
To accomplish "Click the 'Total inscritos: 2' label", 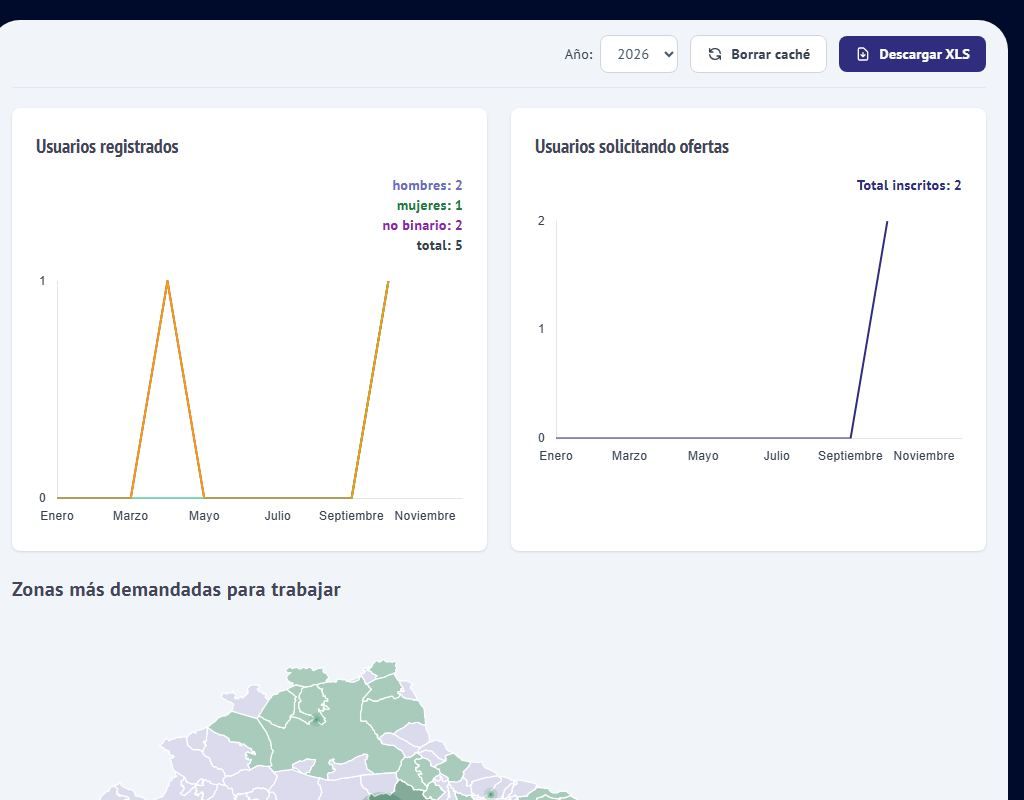I will pyautogui.click(x=909, y=185).
